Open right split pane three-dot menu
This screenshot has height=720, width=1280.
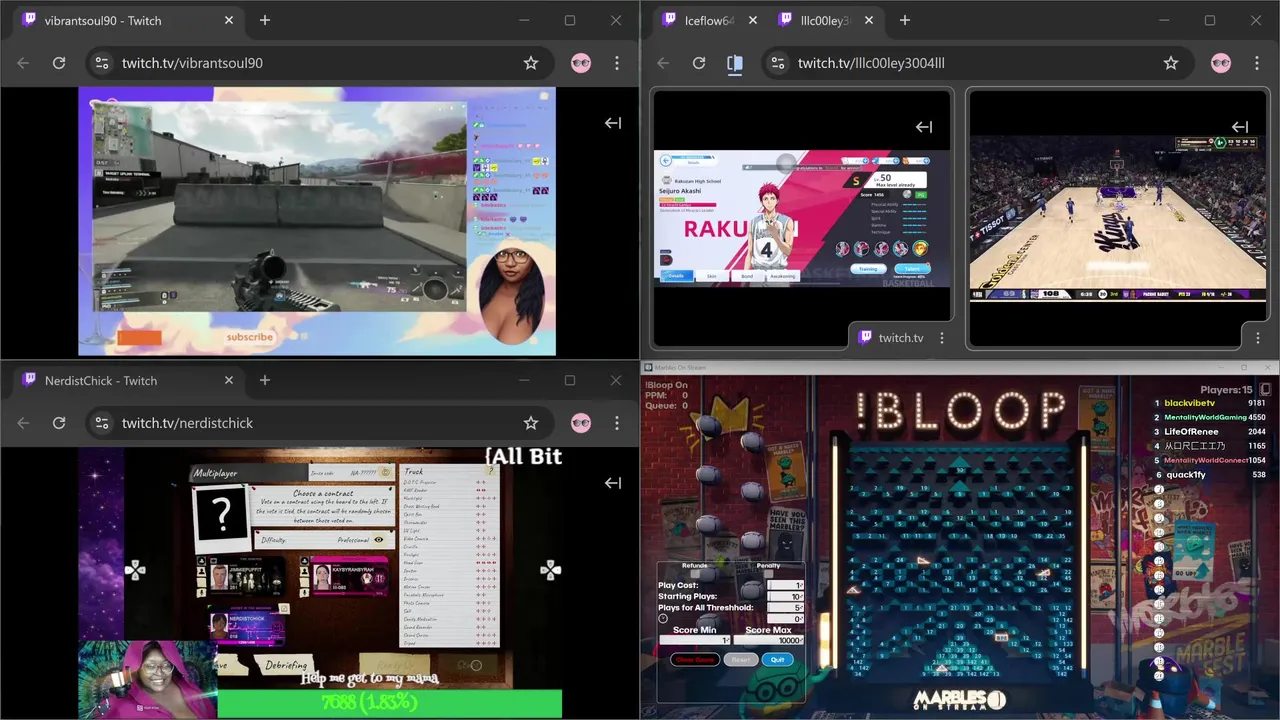click(x=1257, y=338)
